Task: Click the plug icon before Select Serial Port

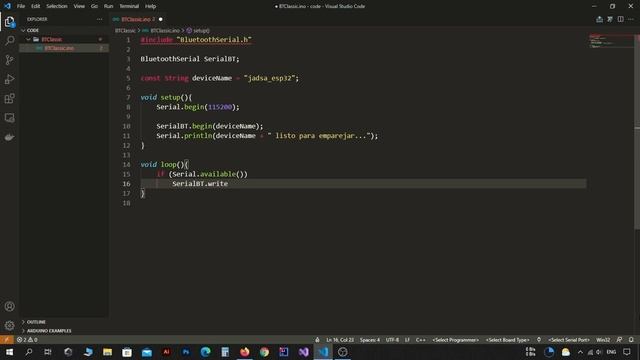Action: pos(539,340)
